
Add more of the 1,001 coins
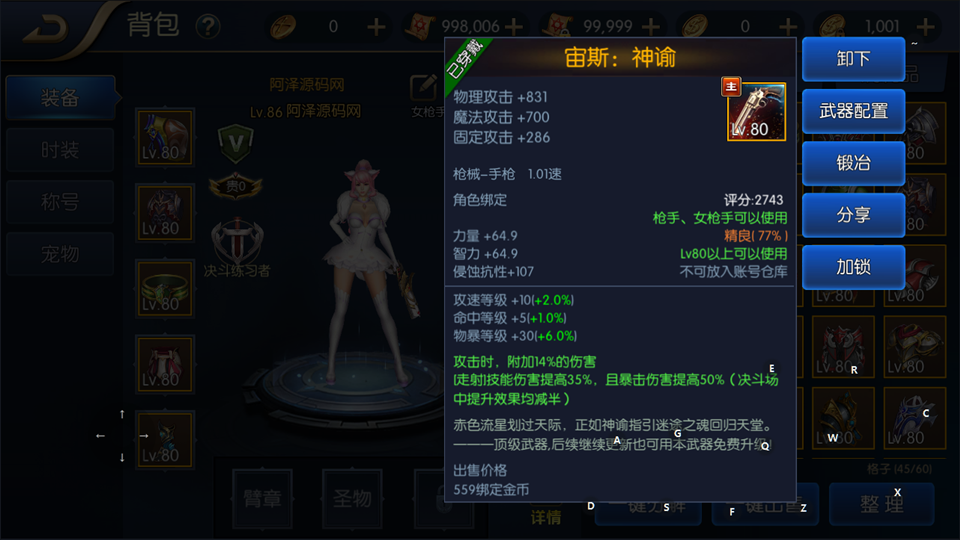point(925,26)
